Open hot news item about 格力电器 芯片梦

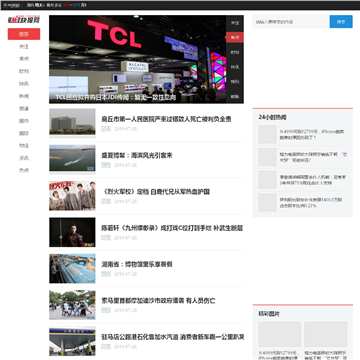pos(313,157)
